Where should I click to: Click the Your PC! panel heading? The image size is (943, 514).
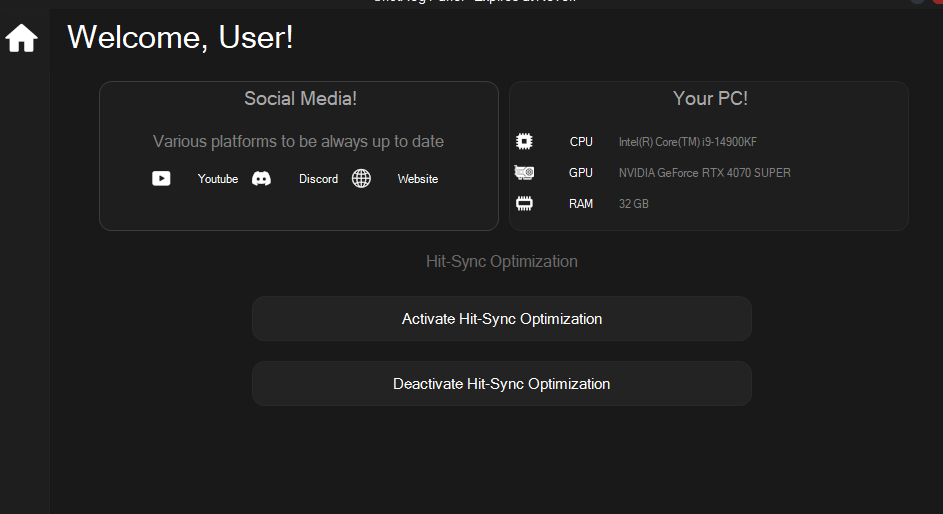coord(710,99)
